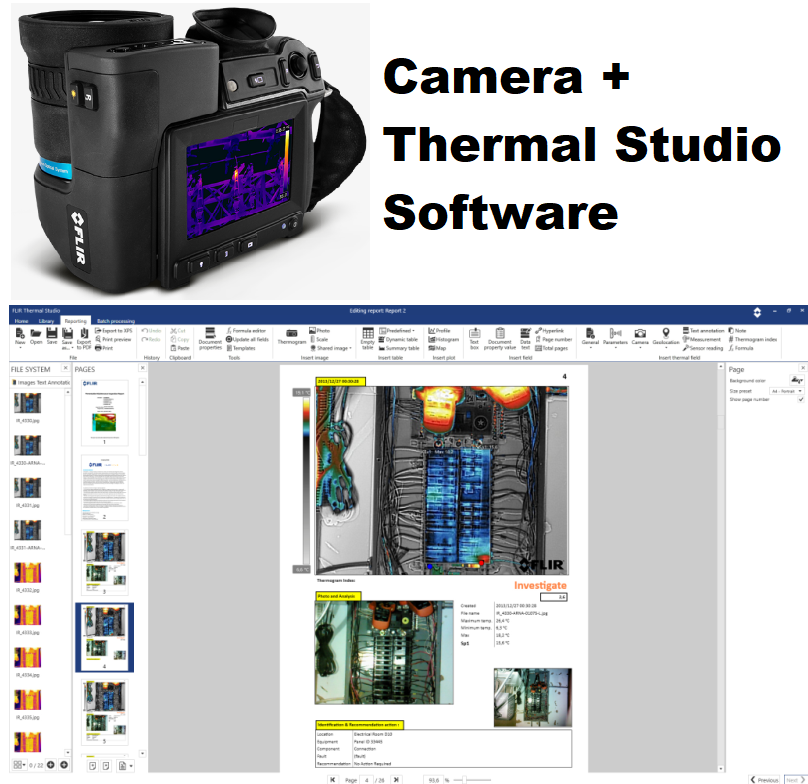Image resolution: width=808 pixels, height=784 pixels.
Task: Insert a Thermogram image
Action: (x=292, y=337)
